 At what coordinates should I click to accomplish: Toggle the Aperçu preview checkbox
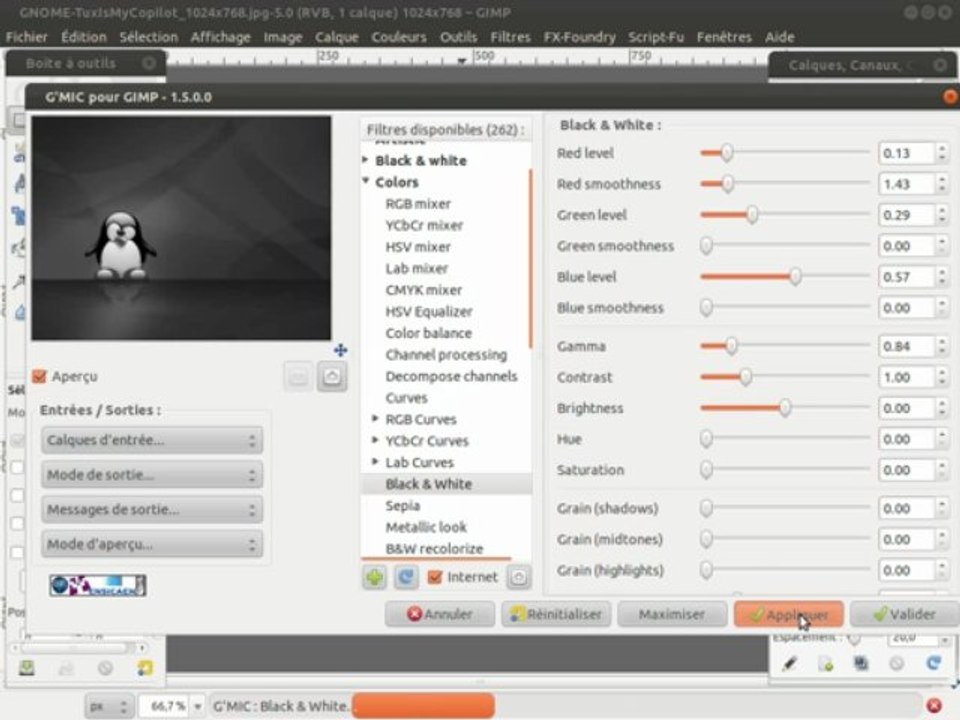tap(40, 376)
